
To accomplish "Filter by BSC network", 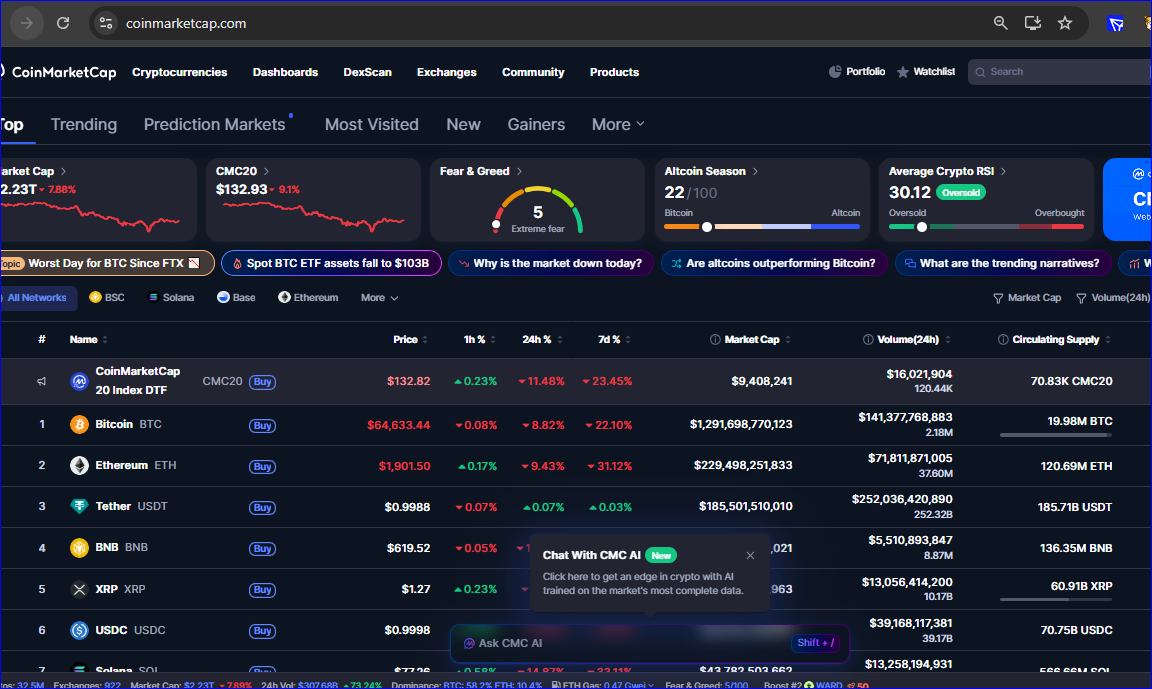I will point(107,297).
